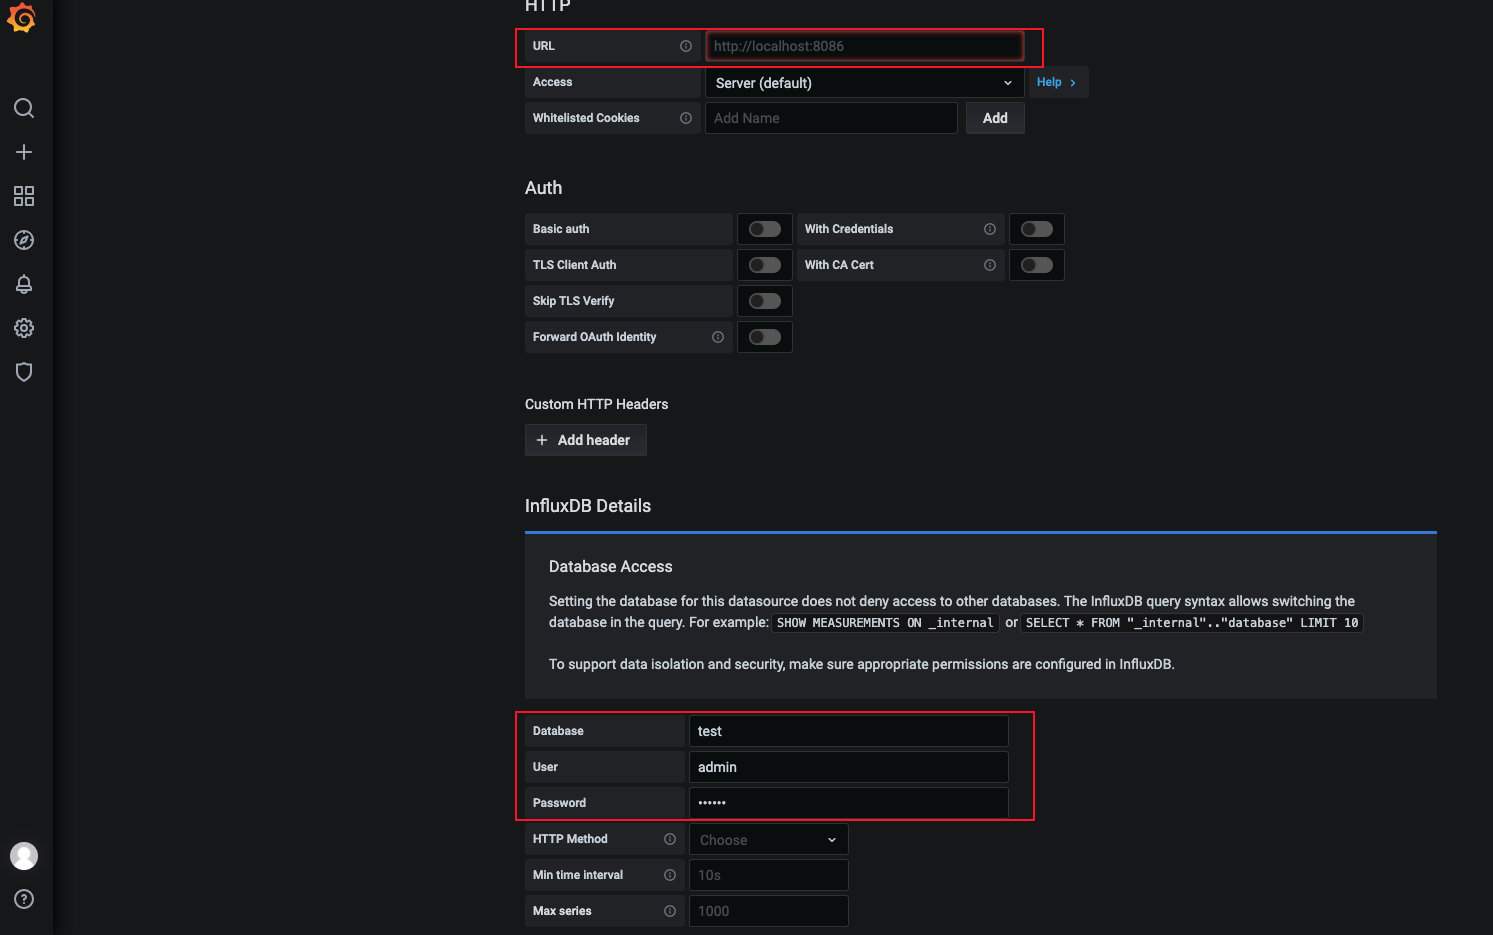Focus the URL input field
1493x935 pixels.
tap(864, 46)
